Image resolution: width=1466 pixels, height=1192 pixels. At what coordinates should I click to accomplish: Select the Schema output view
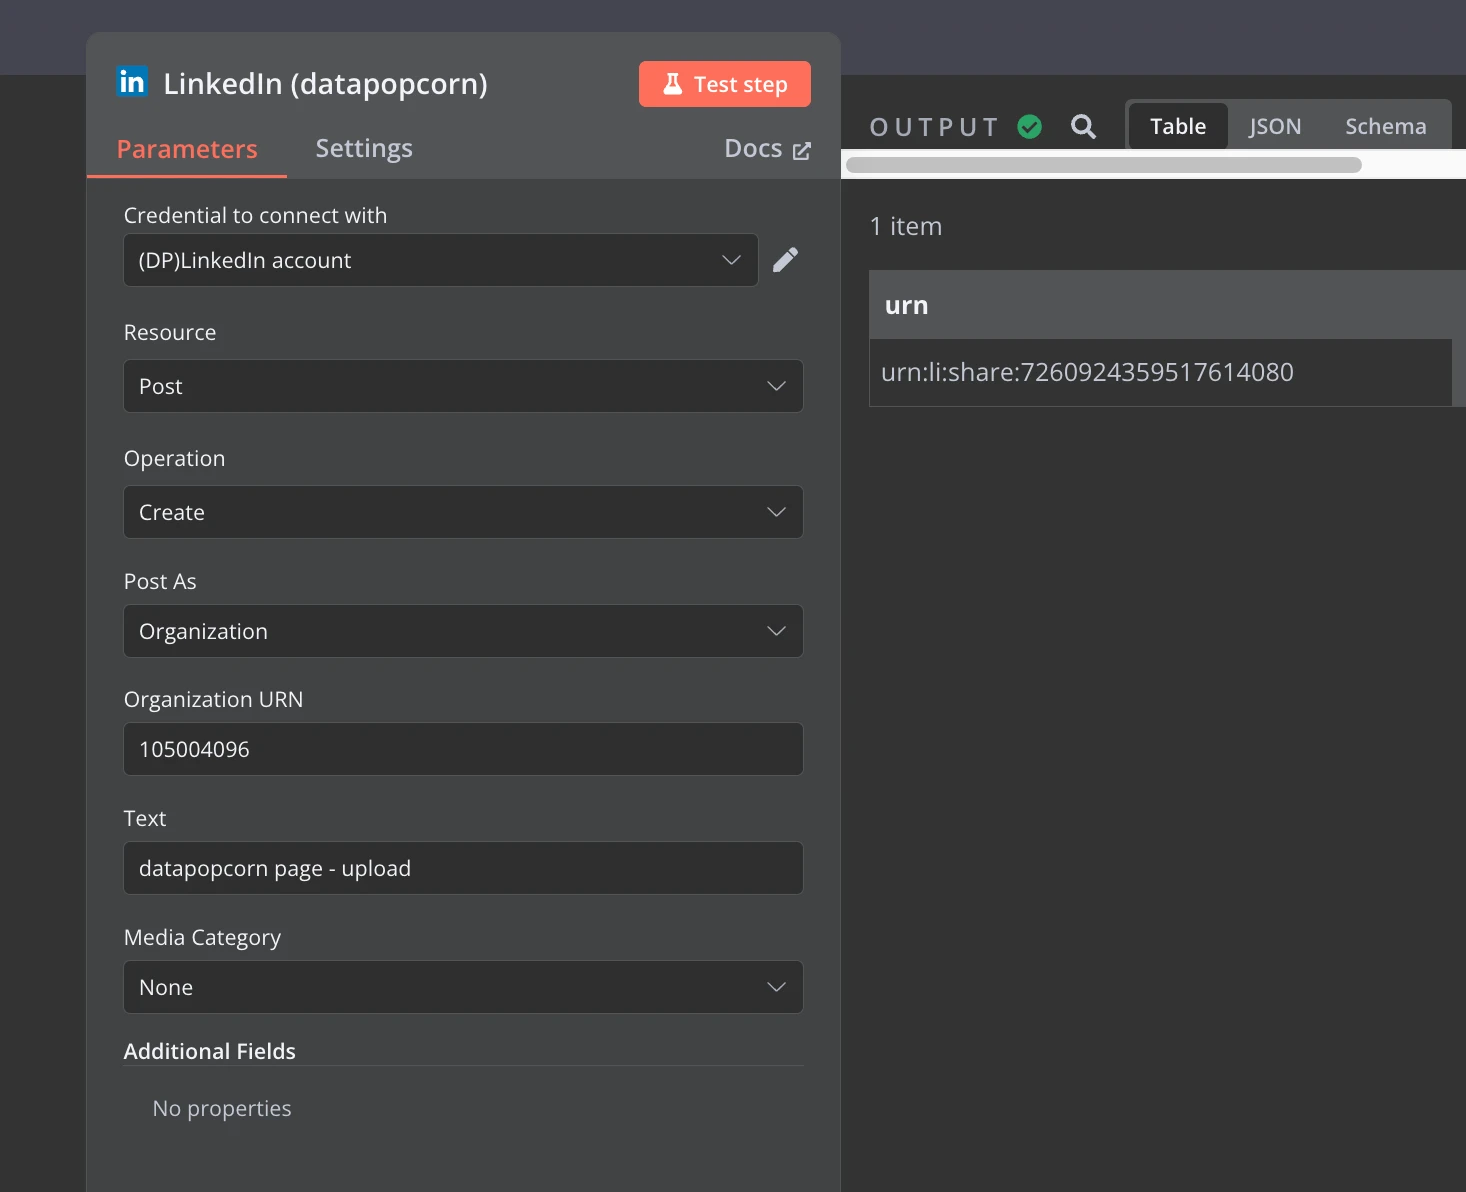(1385, 126)
